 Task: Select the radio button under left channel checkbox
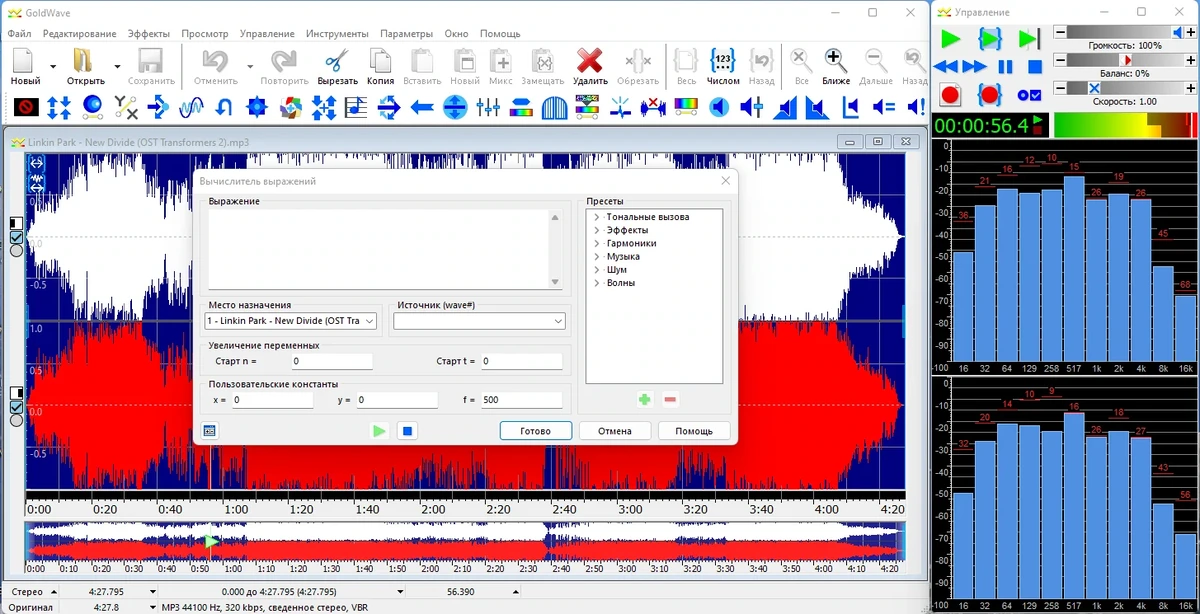(16, 251)
